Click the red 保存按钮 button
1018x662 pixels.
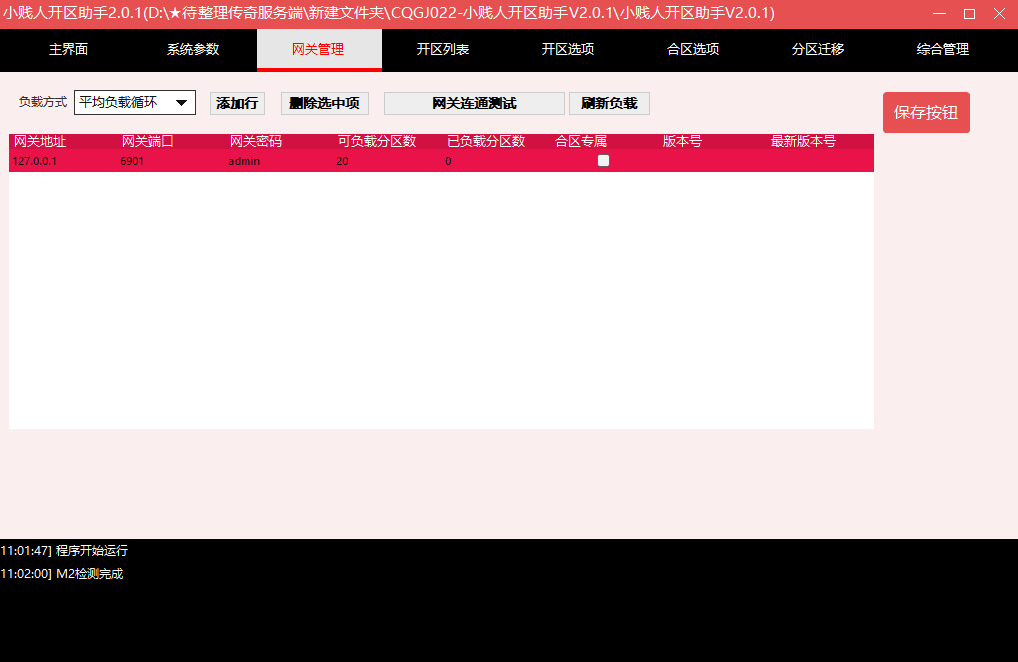point(926,112)
